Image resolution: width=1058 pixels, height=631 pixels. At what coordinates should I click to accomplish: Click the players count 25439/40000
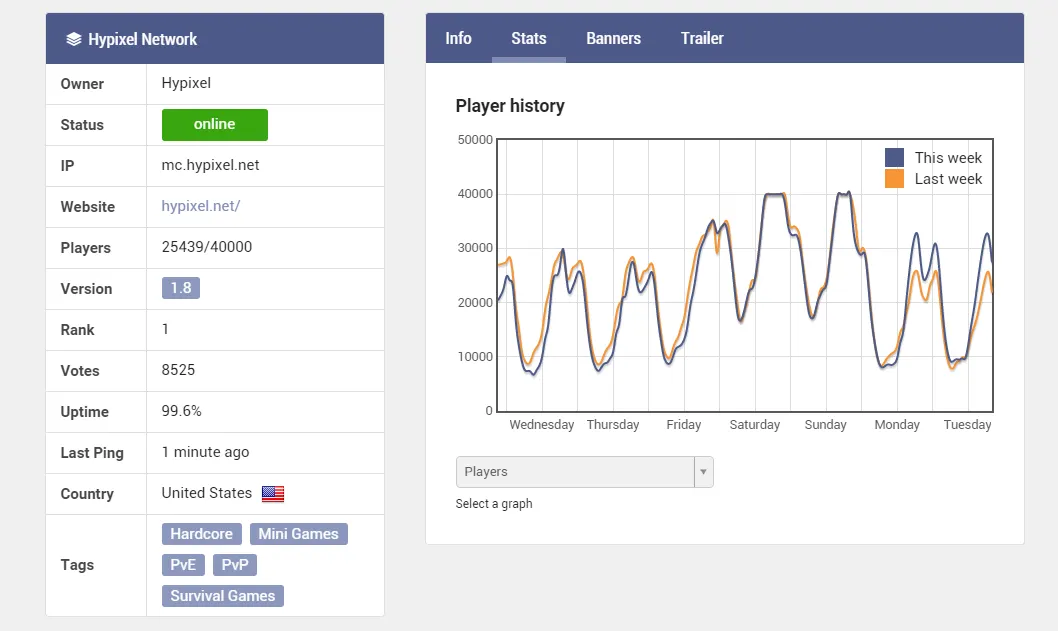tap(206, 247)
